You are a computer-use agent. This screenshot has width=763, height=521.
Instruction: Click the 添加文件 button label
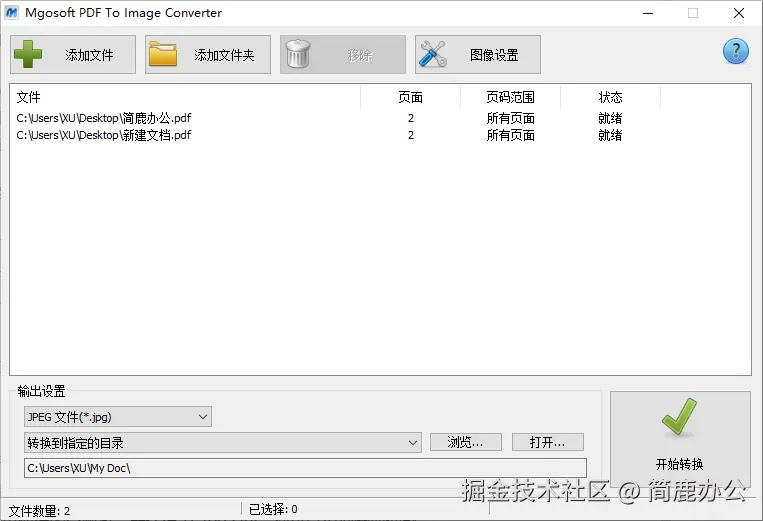90,55
